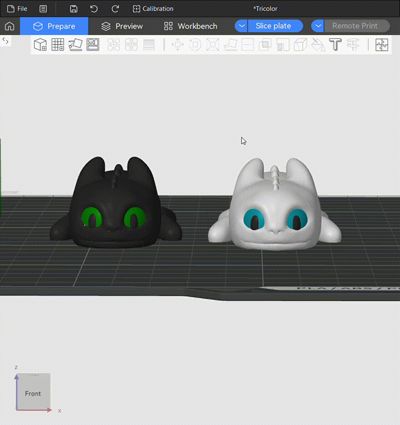Click the Add model cube icon
Screen dimensions: 400x425
(40, 45)
